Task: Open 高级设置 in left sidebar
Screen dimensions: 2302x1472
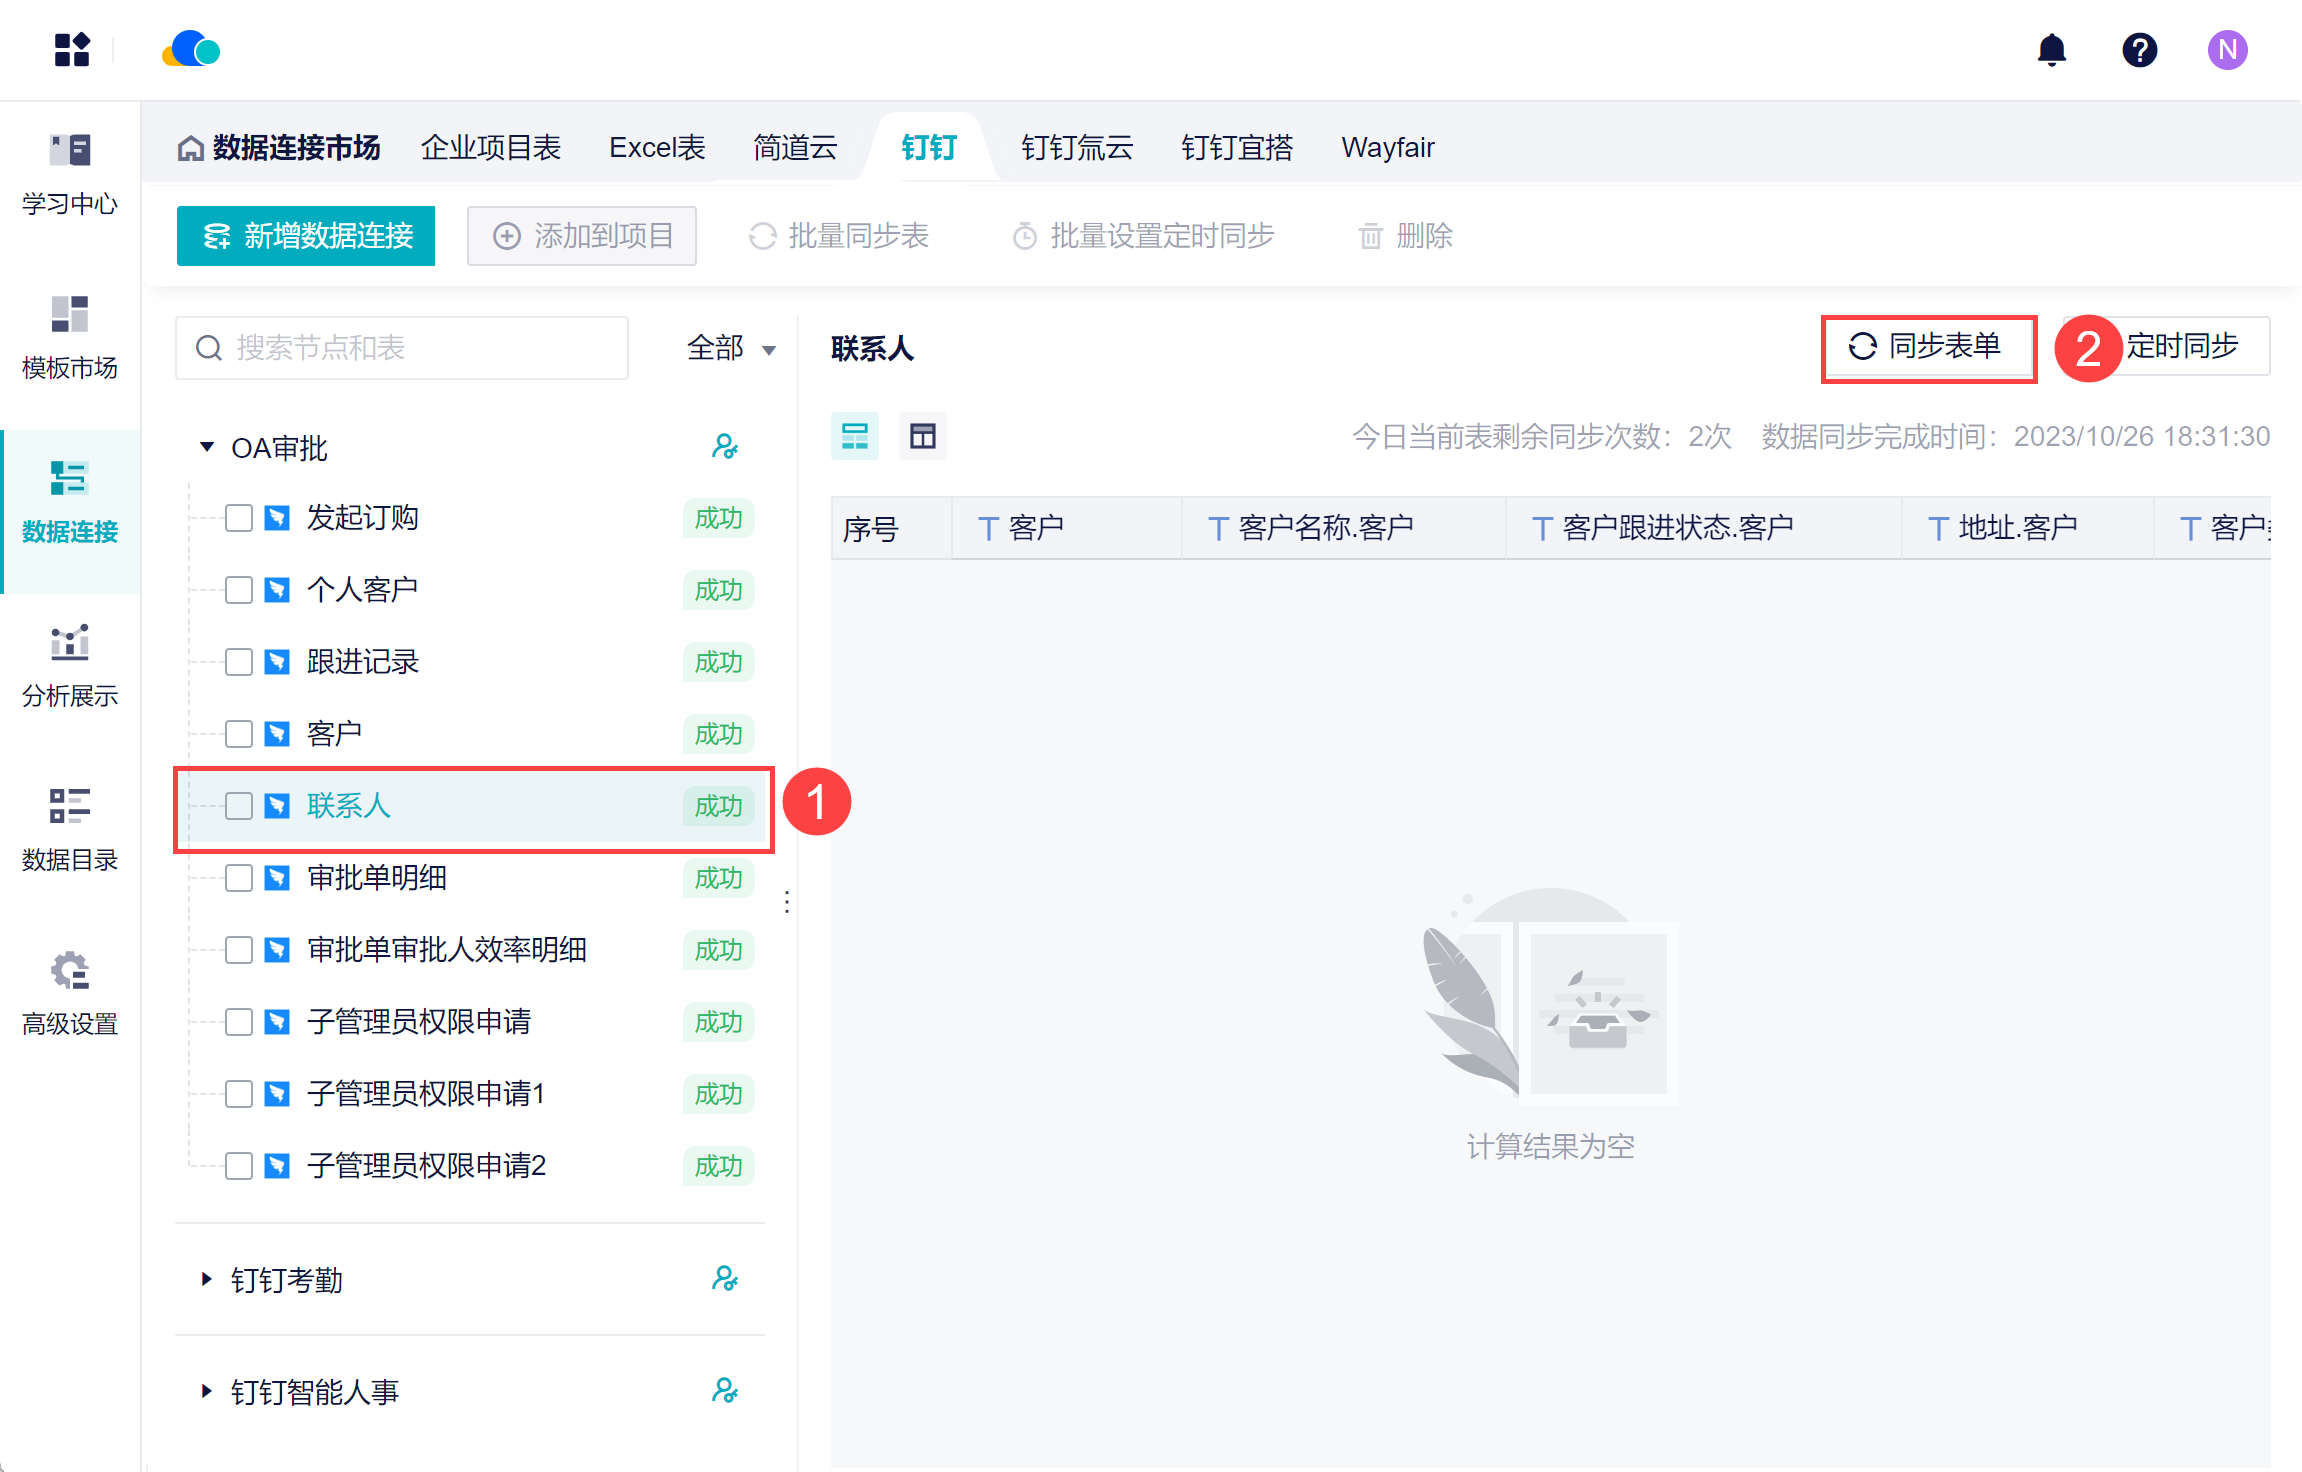Action: [x=70, y=994]
